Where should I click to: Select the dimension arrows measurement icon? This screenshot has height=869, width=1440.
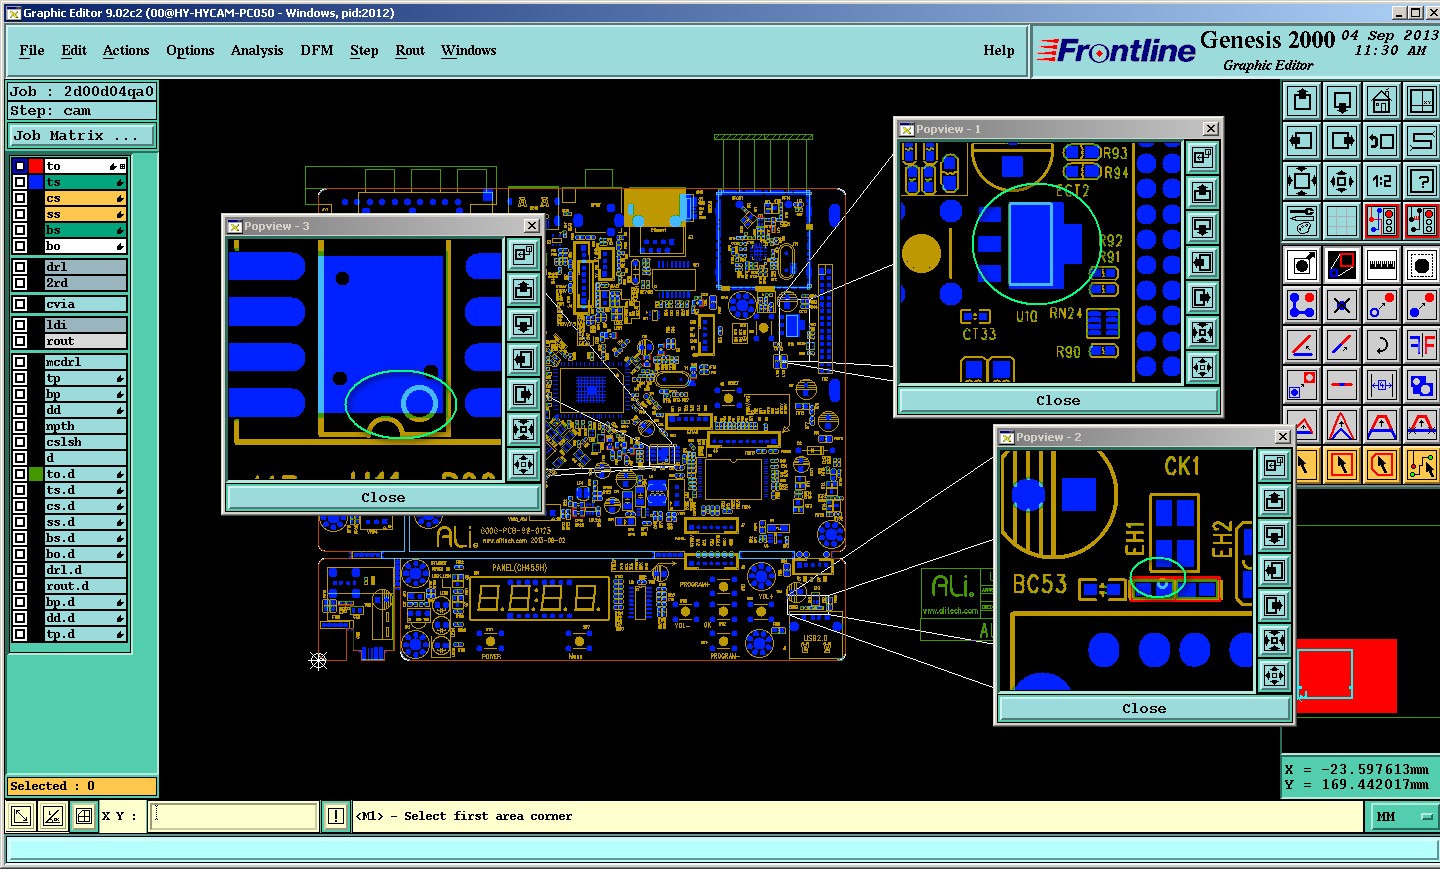coord(1382,385)
